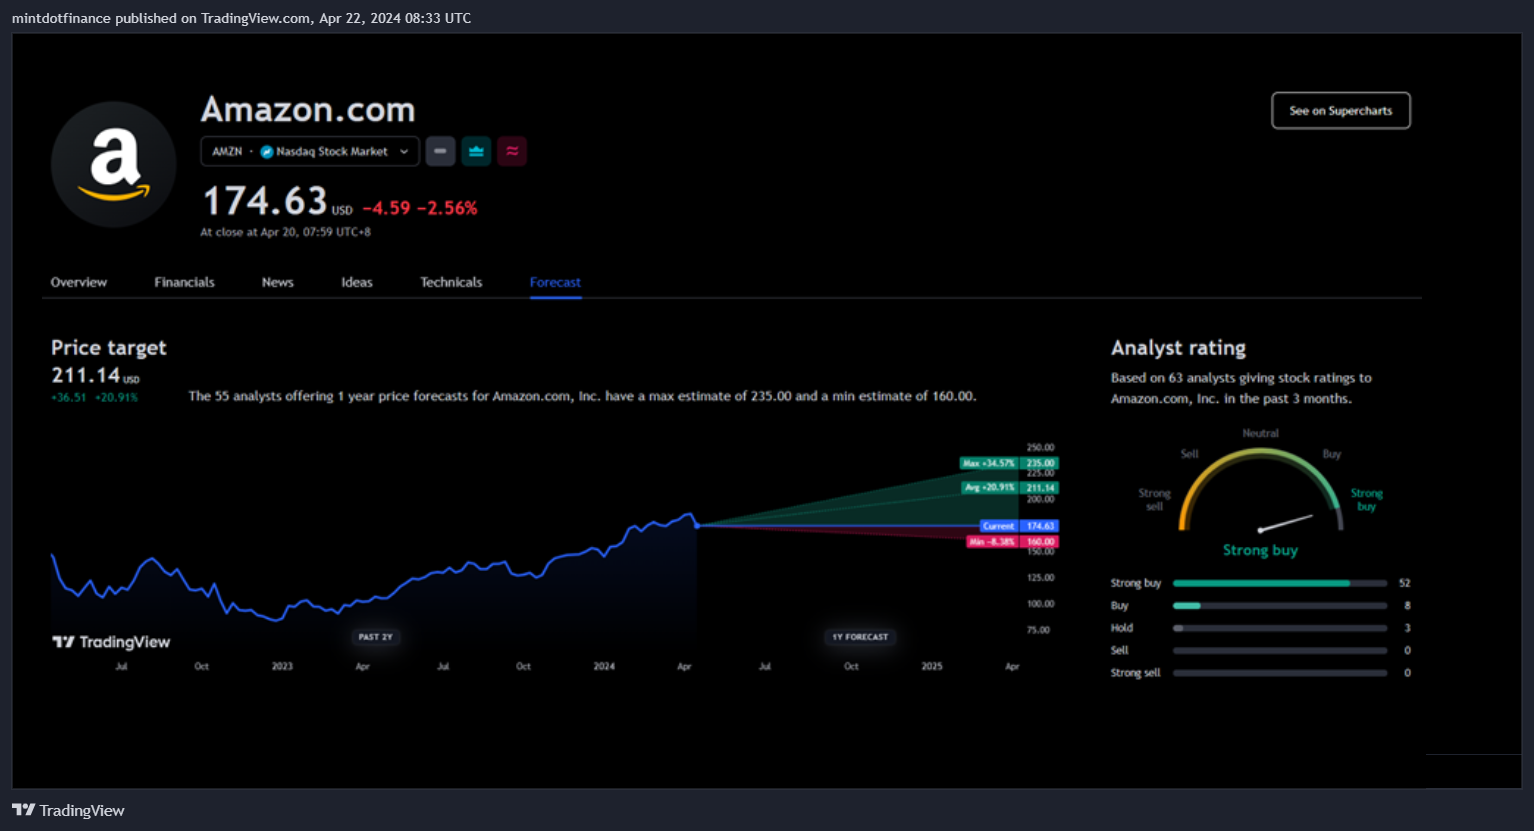Click the 211.14 USD price target value
1534x831 pixels.
(x=95, y=375)
